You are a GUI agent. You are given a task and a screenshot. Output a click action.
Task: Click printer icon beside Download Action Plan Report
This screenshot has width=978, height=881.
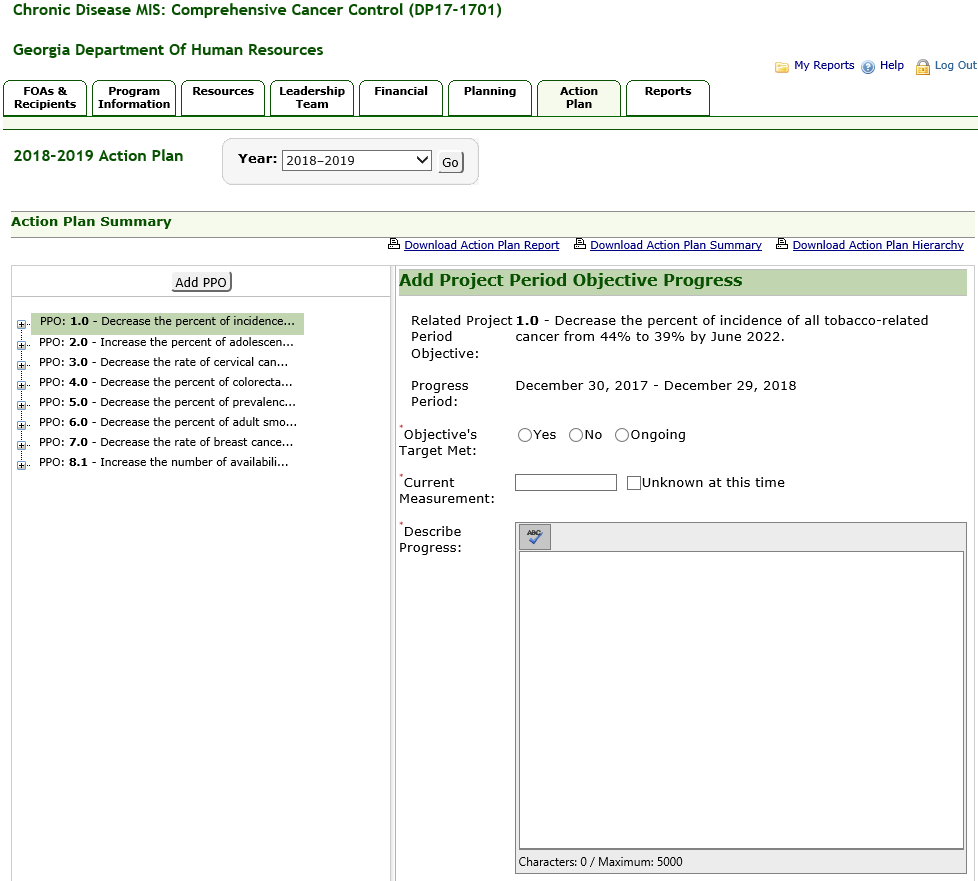(394, 245)
